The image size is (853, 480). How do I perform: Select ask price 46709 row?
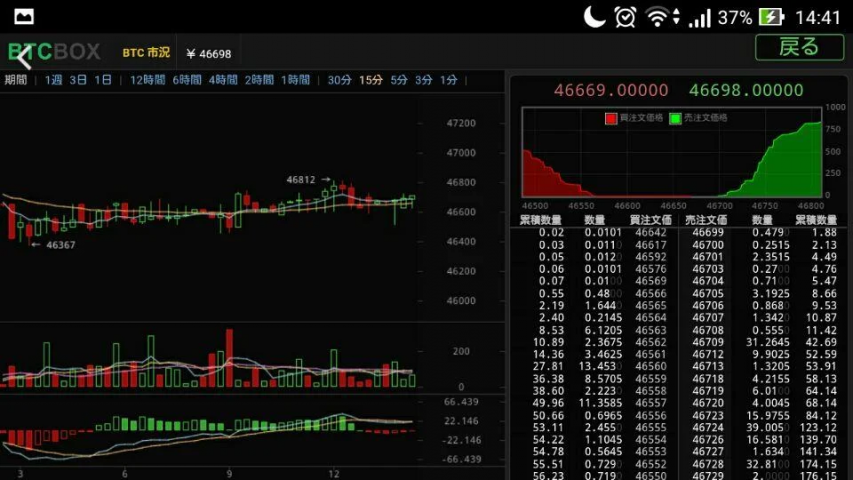(708, 342)
